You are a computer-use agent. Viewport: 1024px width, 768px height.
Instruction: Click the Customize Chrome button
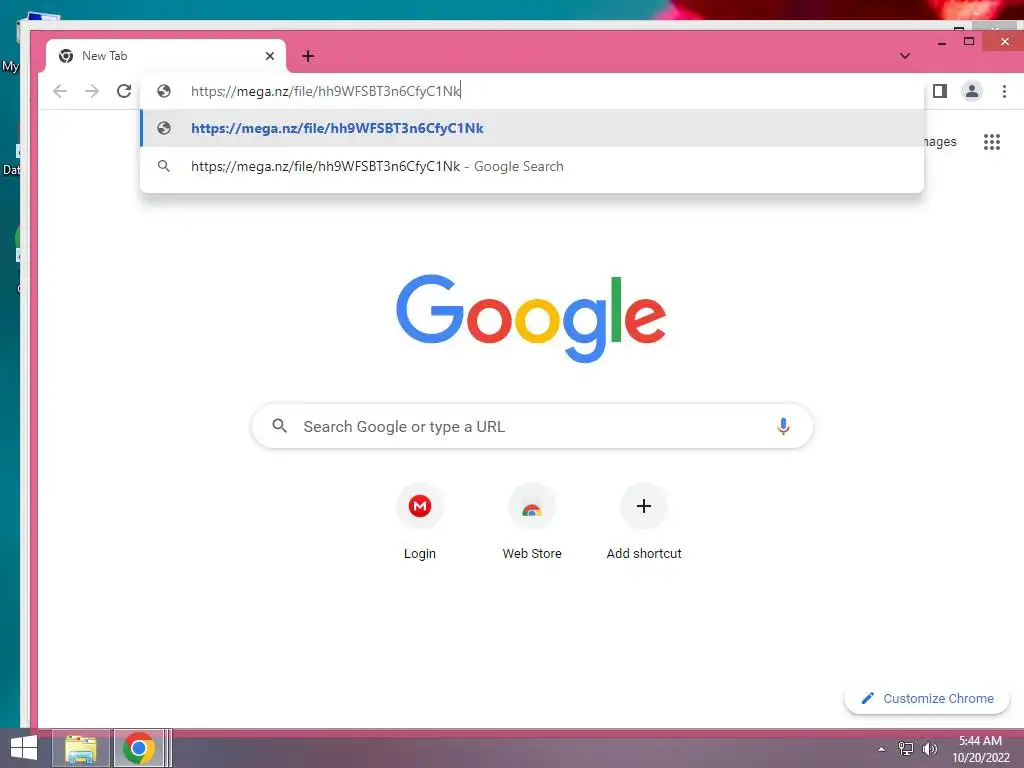pos(927,699)
